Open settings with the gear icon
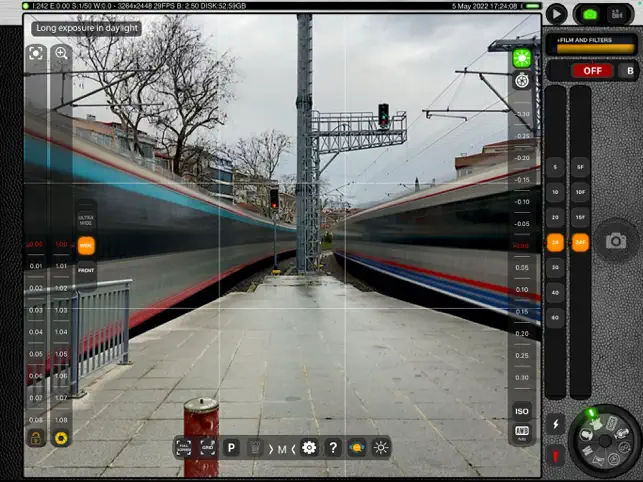This screenshot has height=482, width=643. (309, 448)
